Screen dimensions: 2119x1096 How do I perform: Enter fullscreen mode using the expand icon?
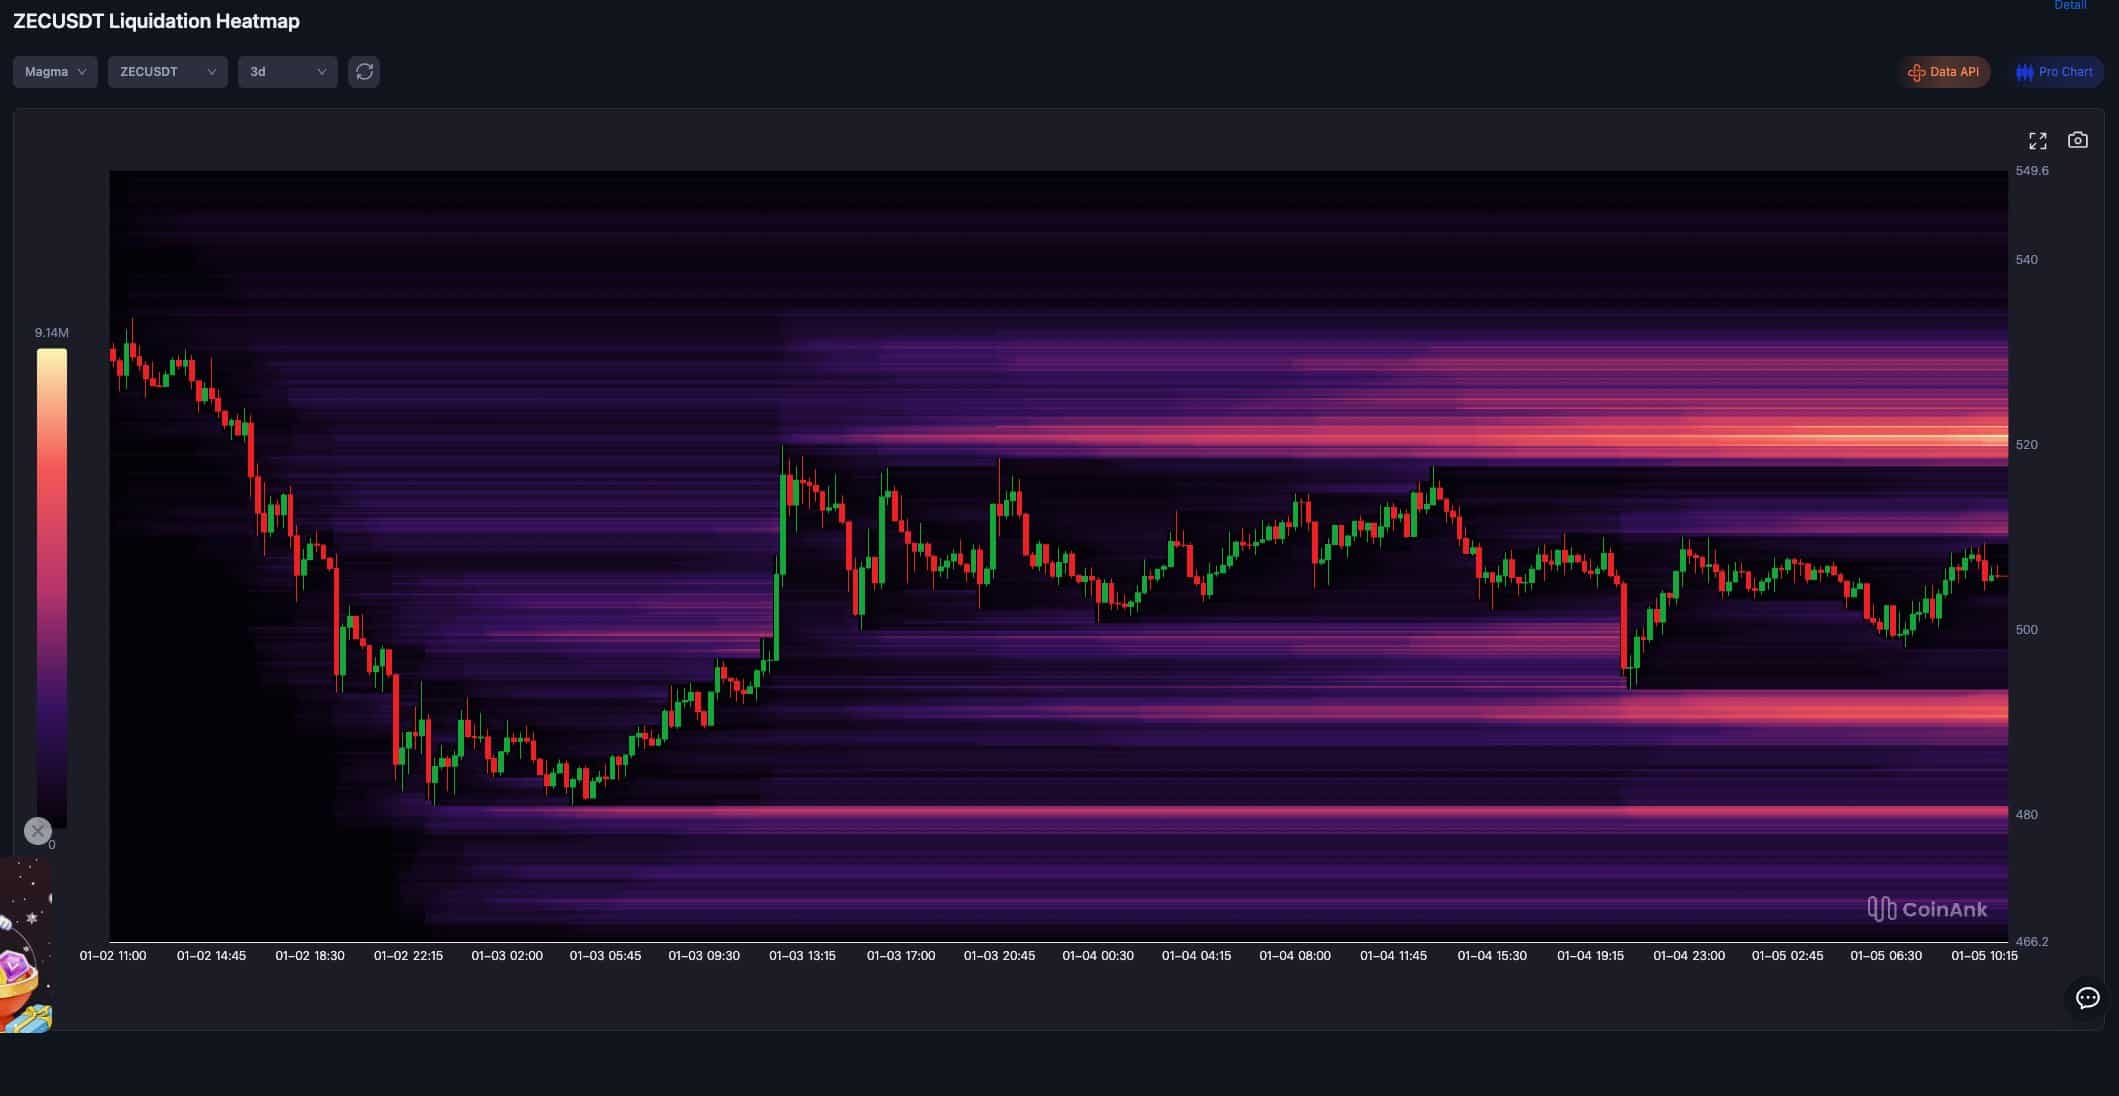pos(2038,140)
